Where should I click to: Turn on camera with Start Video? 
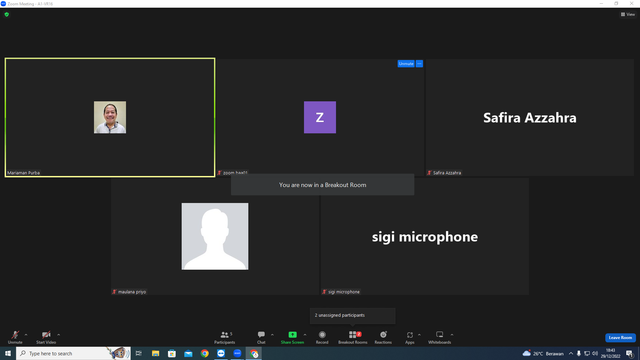click(46, 337)
